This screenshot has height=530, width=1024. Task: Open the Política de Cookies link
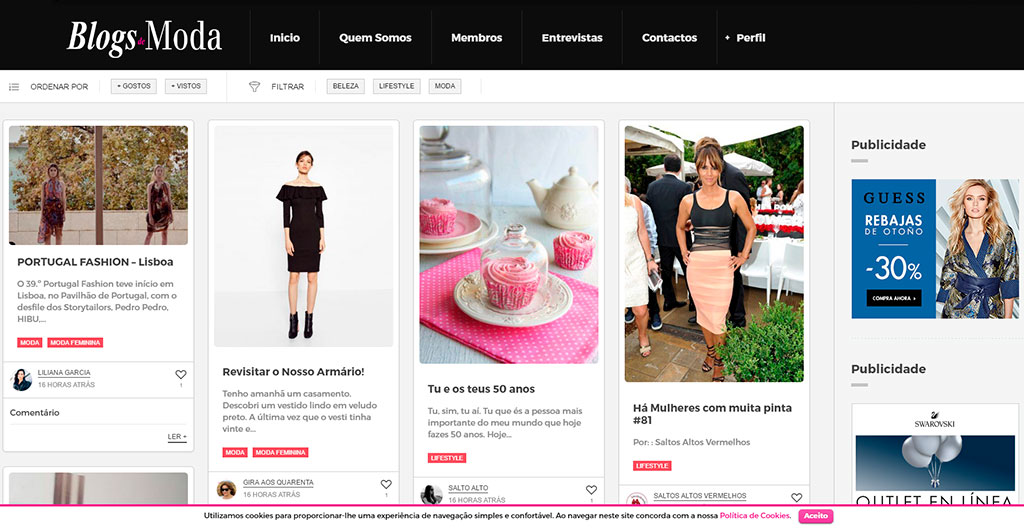coord(755,516)
